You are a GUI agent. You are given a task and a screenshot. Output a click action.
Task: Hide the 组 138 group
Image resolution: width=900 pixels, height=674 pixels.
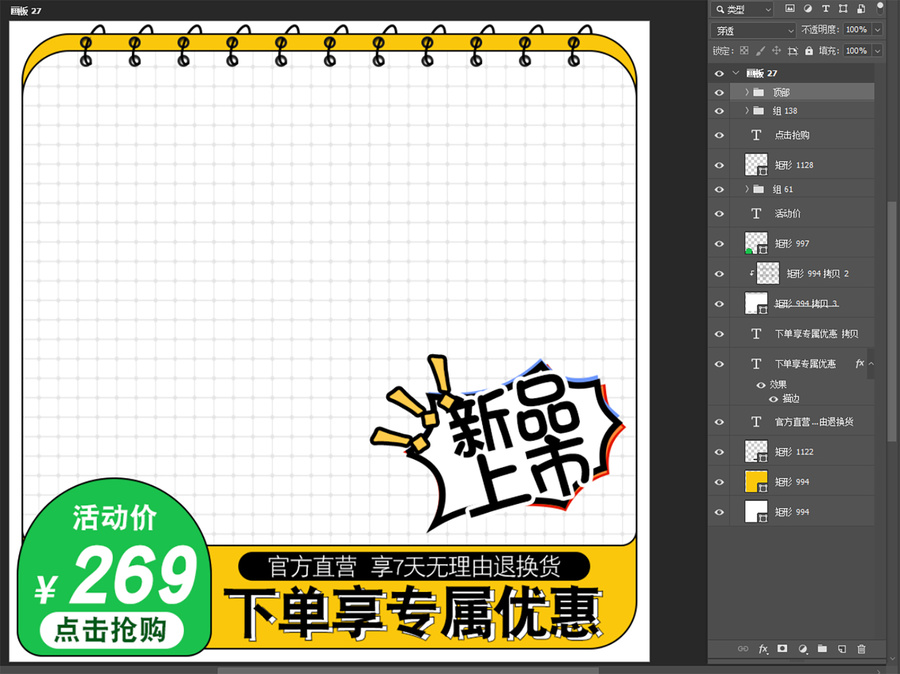click(719, 111)
